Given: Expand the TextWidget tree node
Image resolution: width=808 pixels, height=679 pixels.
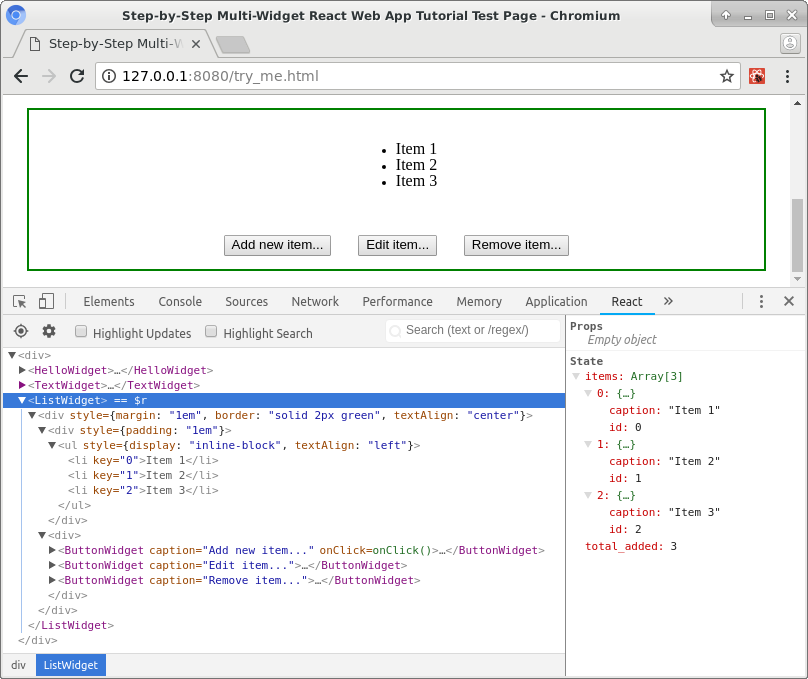Looking at the screenshot, I should [22, 385].
